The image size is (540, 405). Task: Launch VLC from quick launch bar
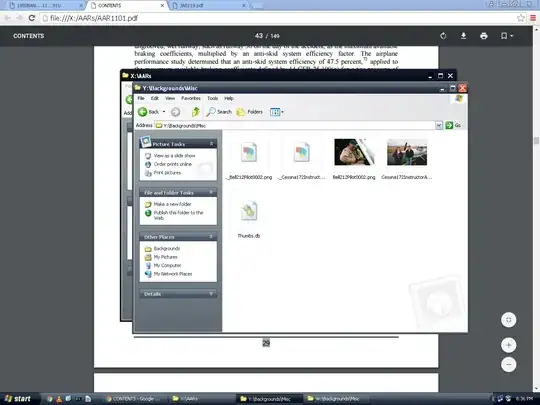(x=59, y=399)
